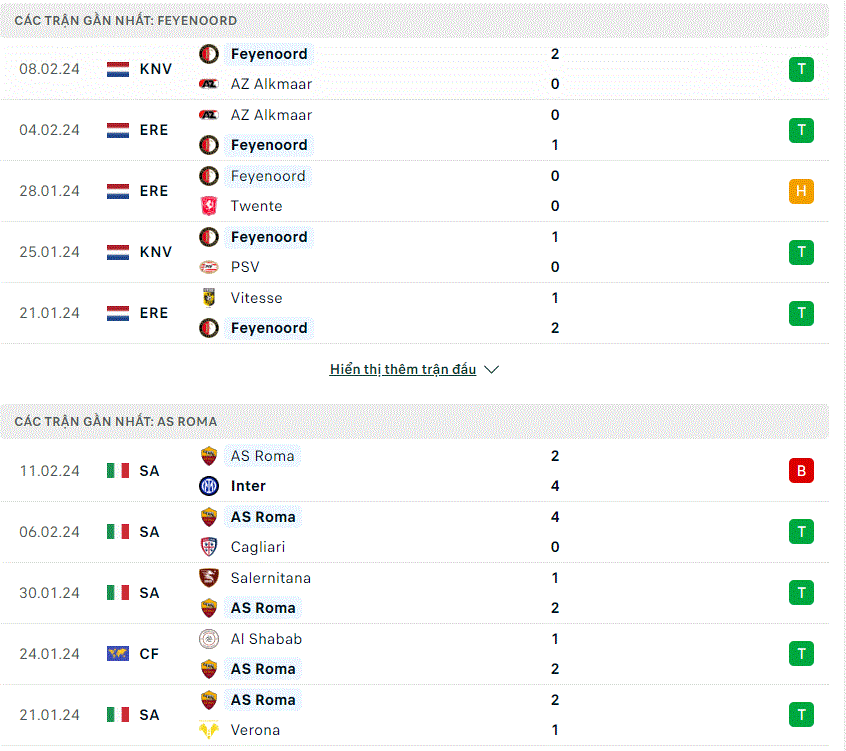Open the Feyenoord recent matches section header
The width and height of the screenshot is (846, 751).
(x=414, y=21)
